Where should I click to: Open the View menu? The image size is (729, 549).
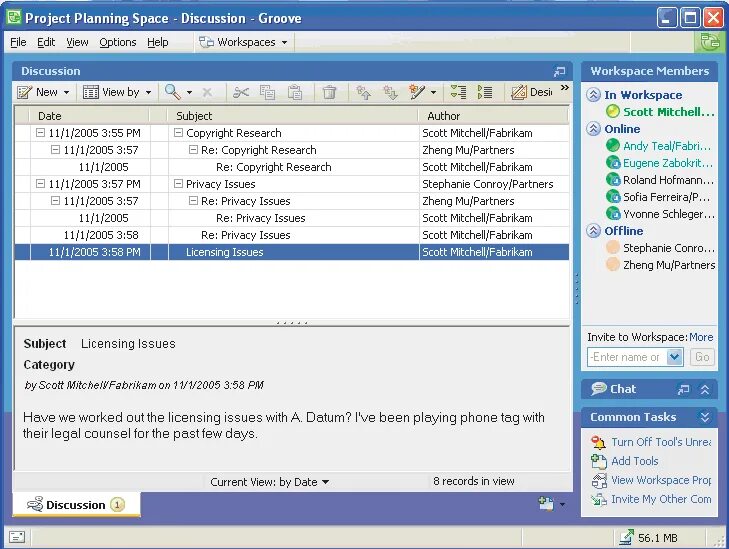(77, 42)
